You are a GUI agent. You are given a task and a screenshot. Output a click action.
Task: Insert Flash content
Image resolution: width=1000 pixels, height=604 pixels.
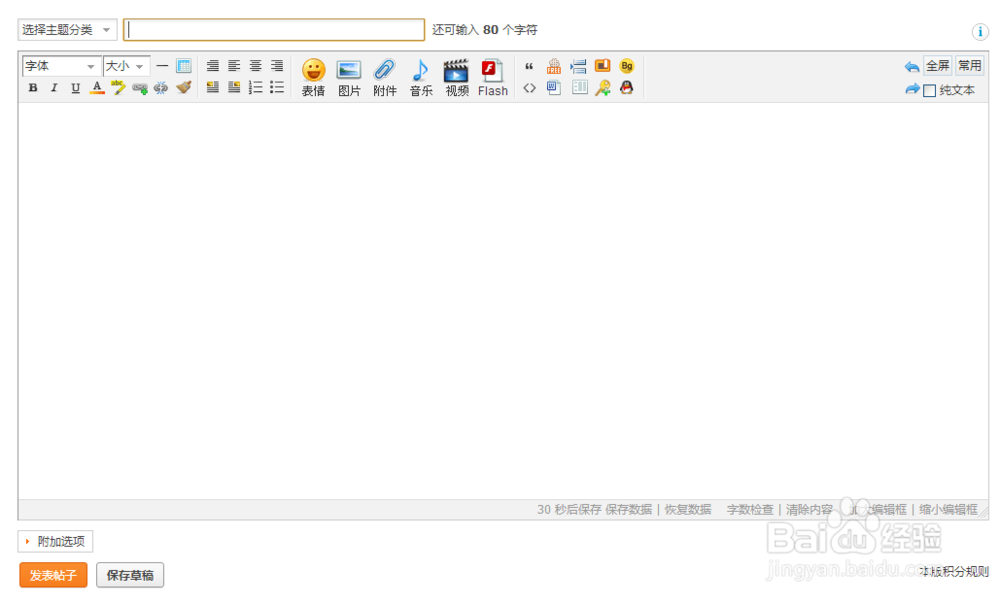tap(493, 78)
